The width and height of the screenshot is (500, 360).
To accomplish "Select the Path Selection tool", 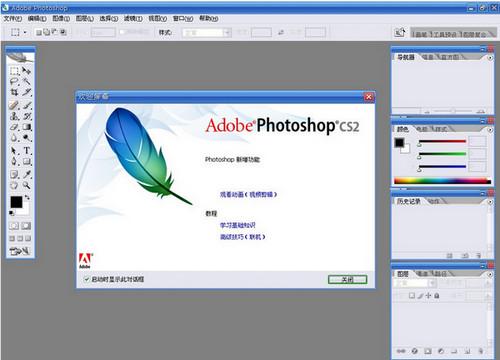I will point(14,151).
